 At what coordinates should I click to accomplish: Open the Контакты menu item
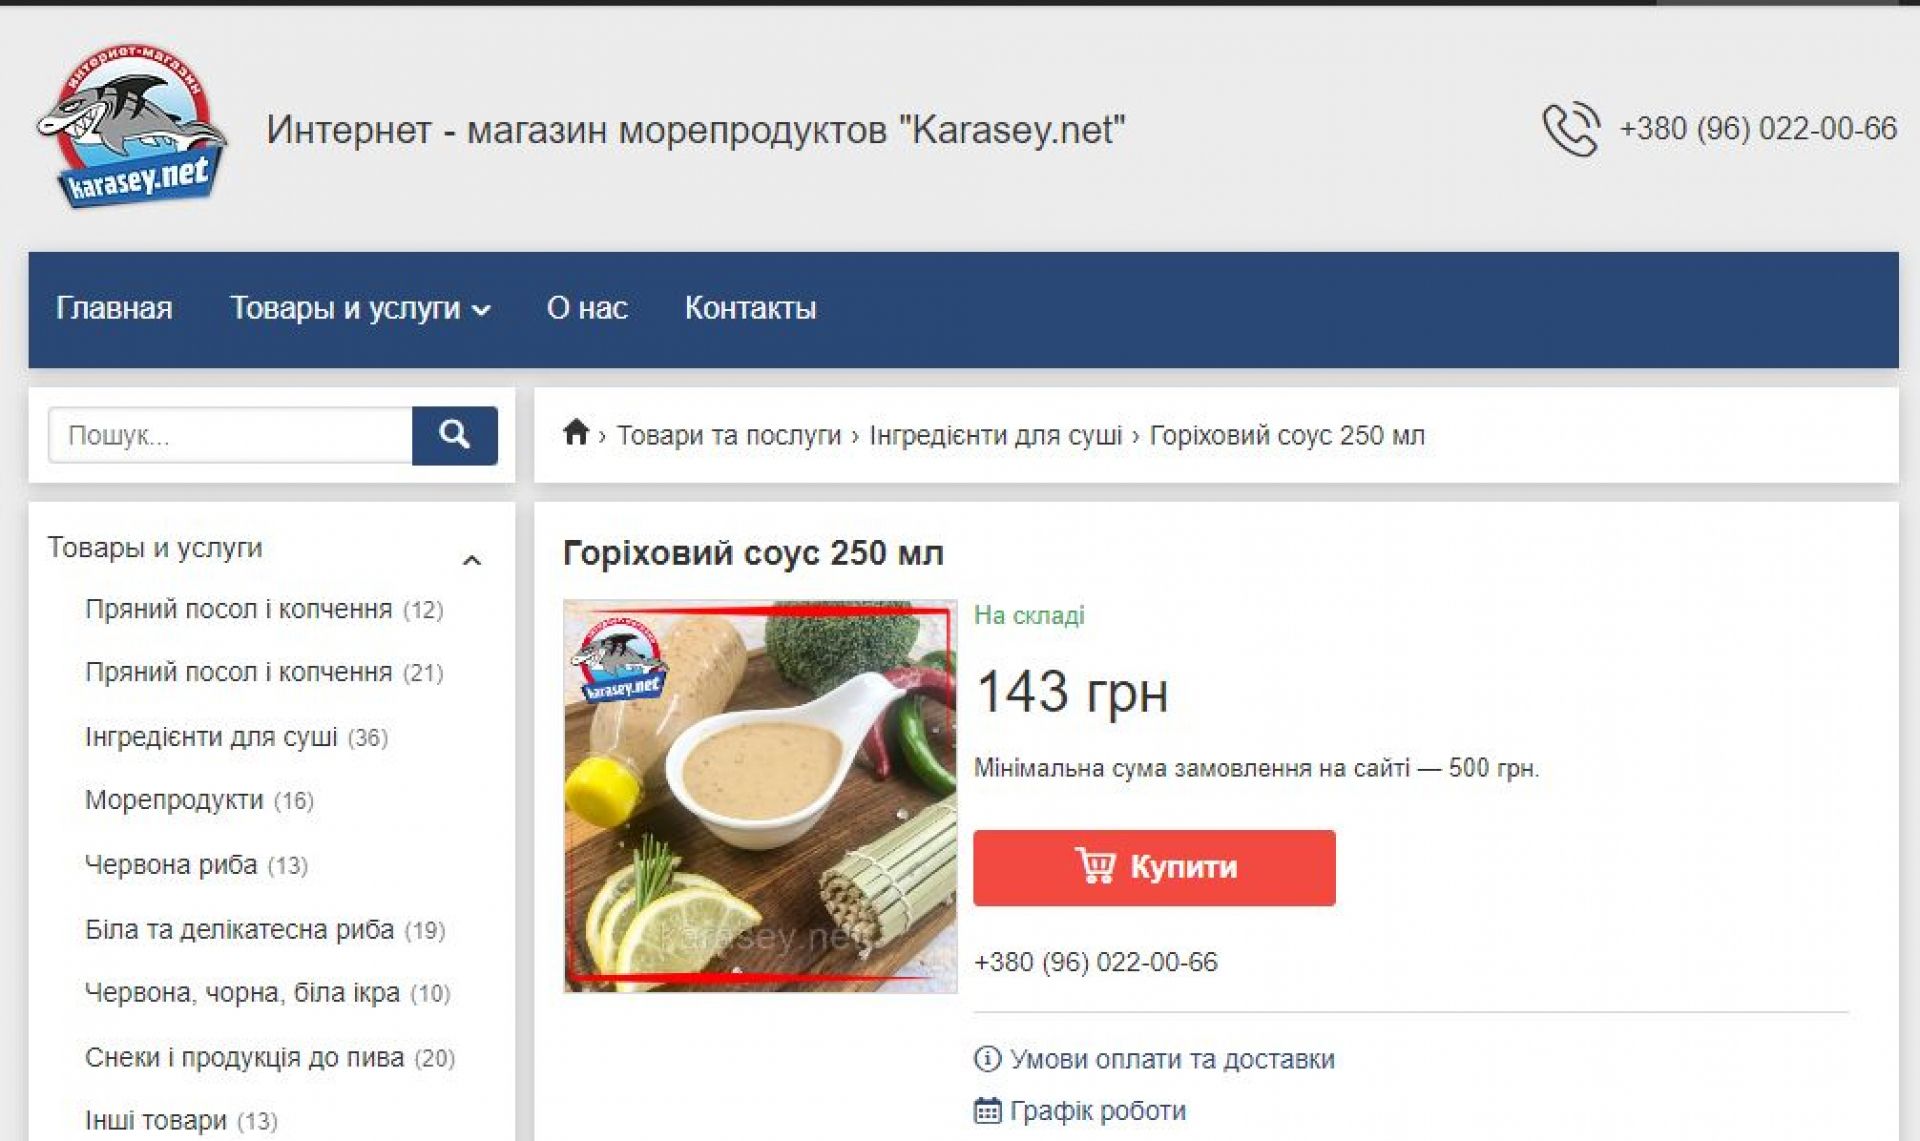coord(750,308)
